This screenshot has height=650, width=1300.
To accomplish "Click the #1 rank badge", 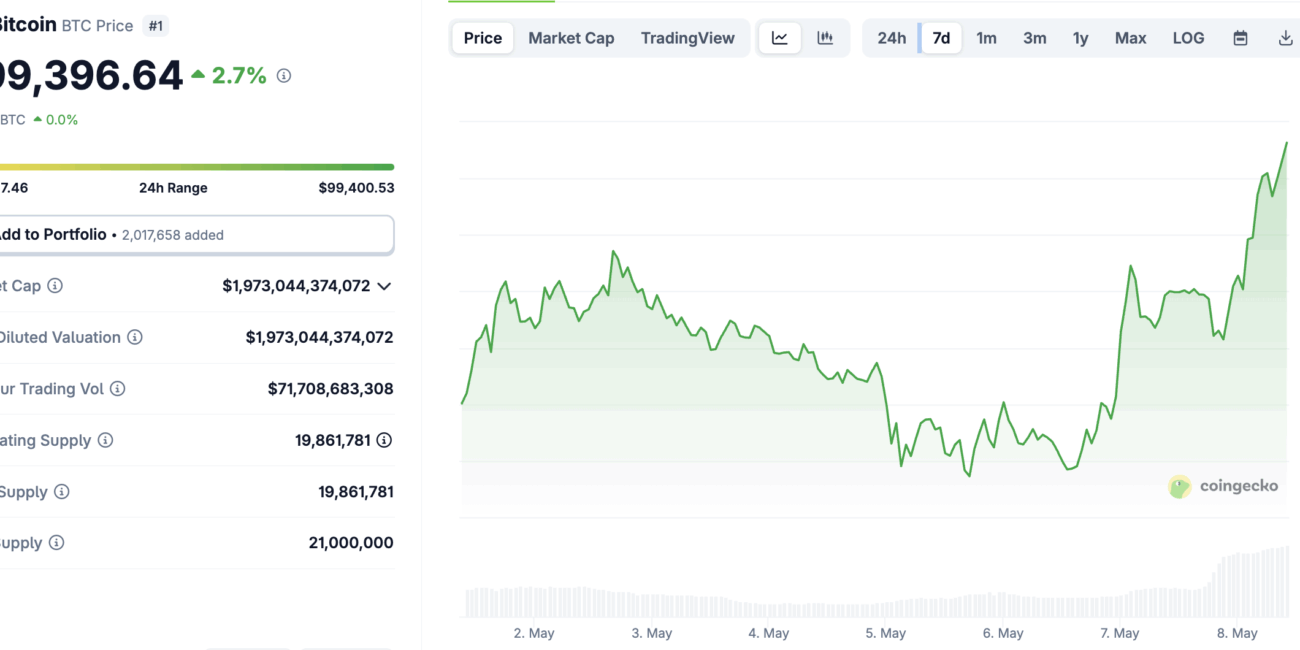I will 156,26.
